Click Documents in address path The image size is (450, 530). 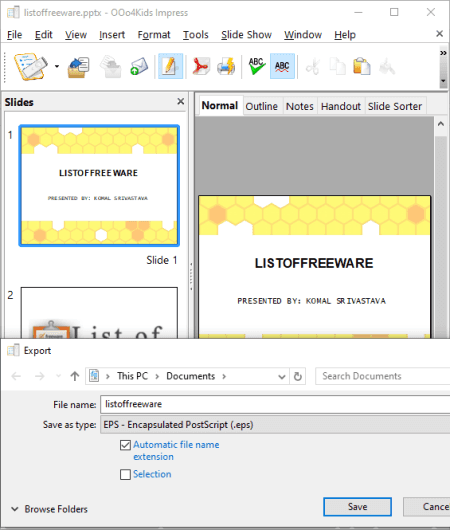click(x=190, y=376)
